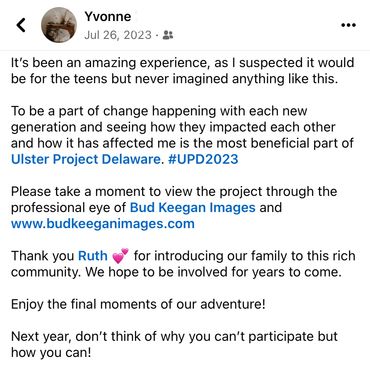Open tagged profile Ruth
This screenshot has width=370, height=365.
pyautogui.click(x=93, y=256)
